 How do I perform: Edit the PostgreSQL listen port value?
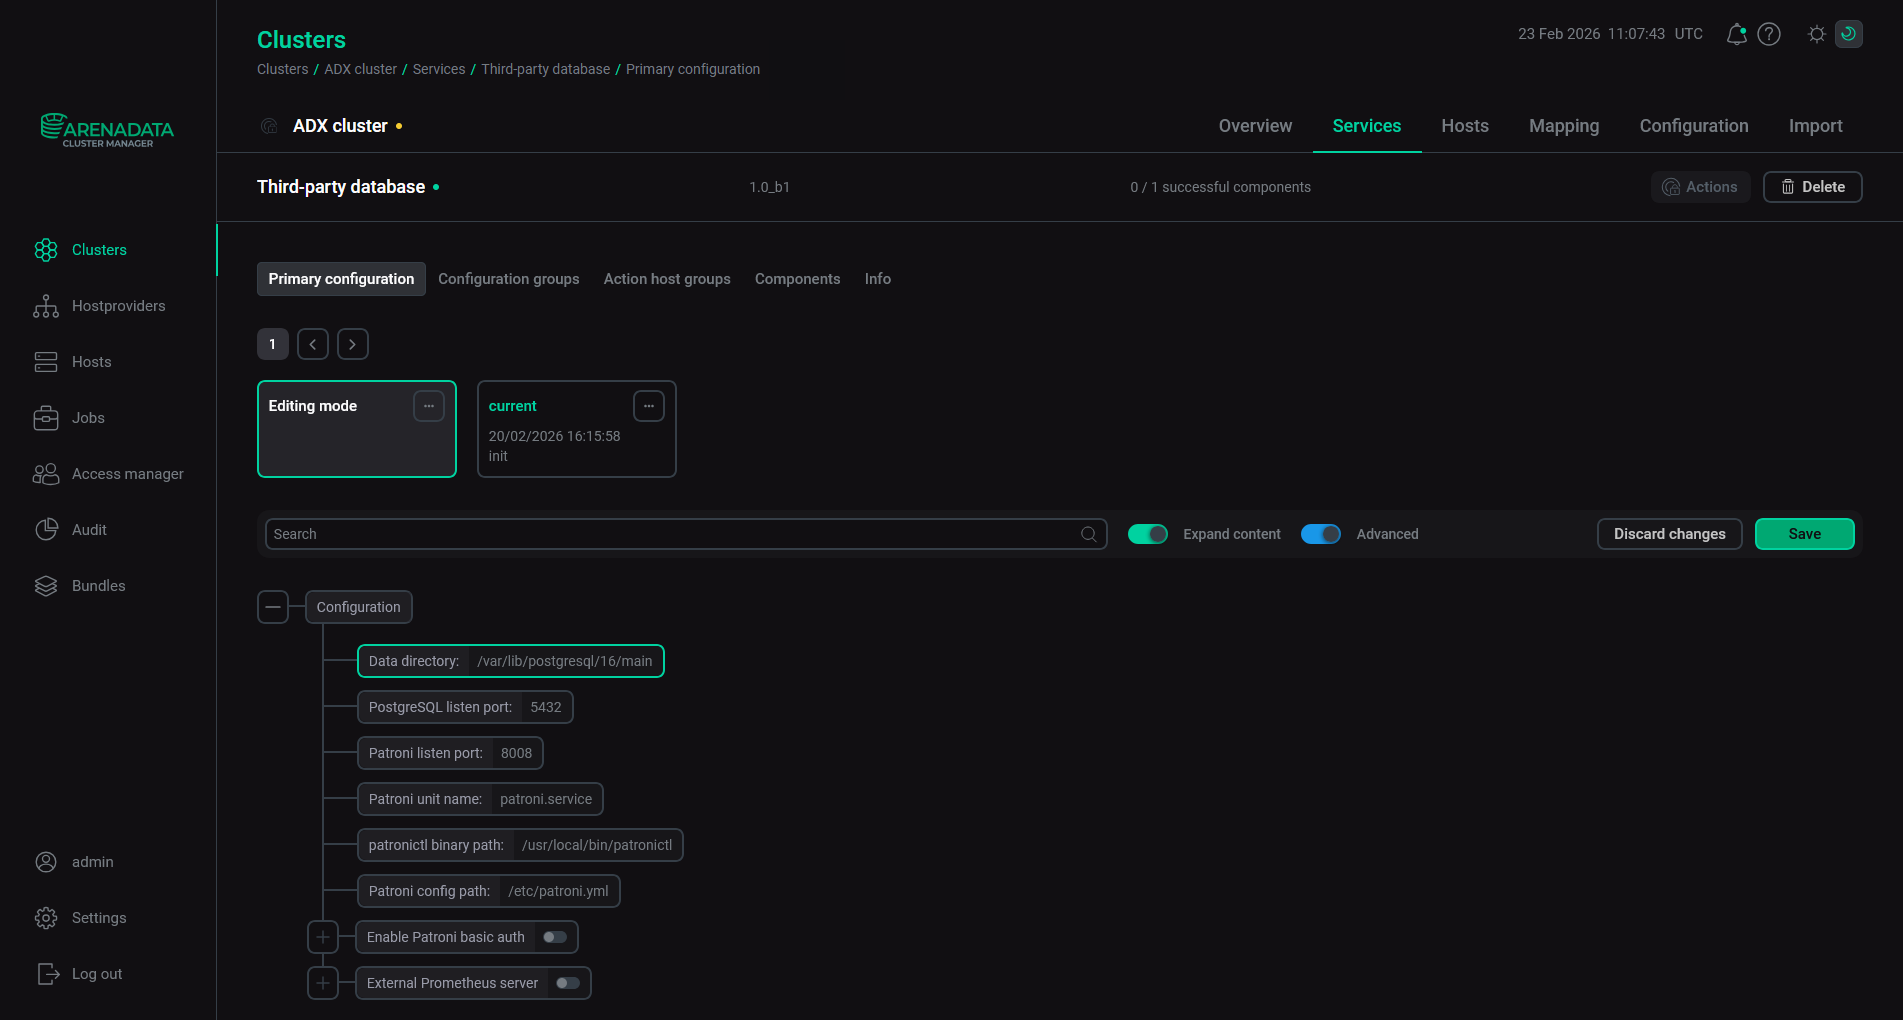[x=546, y=707]
